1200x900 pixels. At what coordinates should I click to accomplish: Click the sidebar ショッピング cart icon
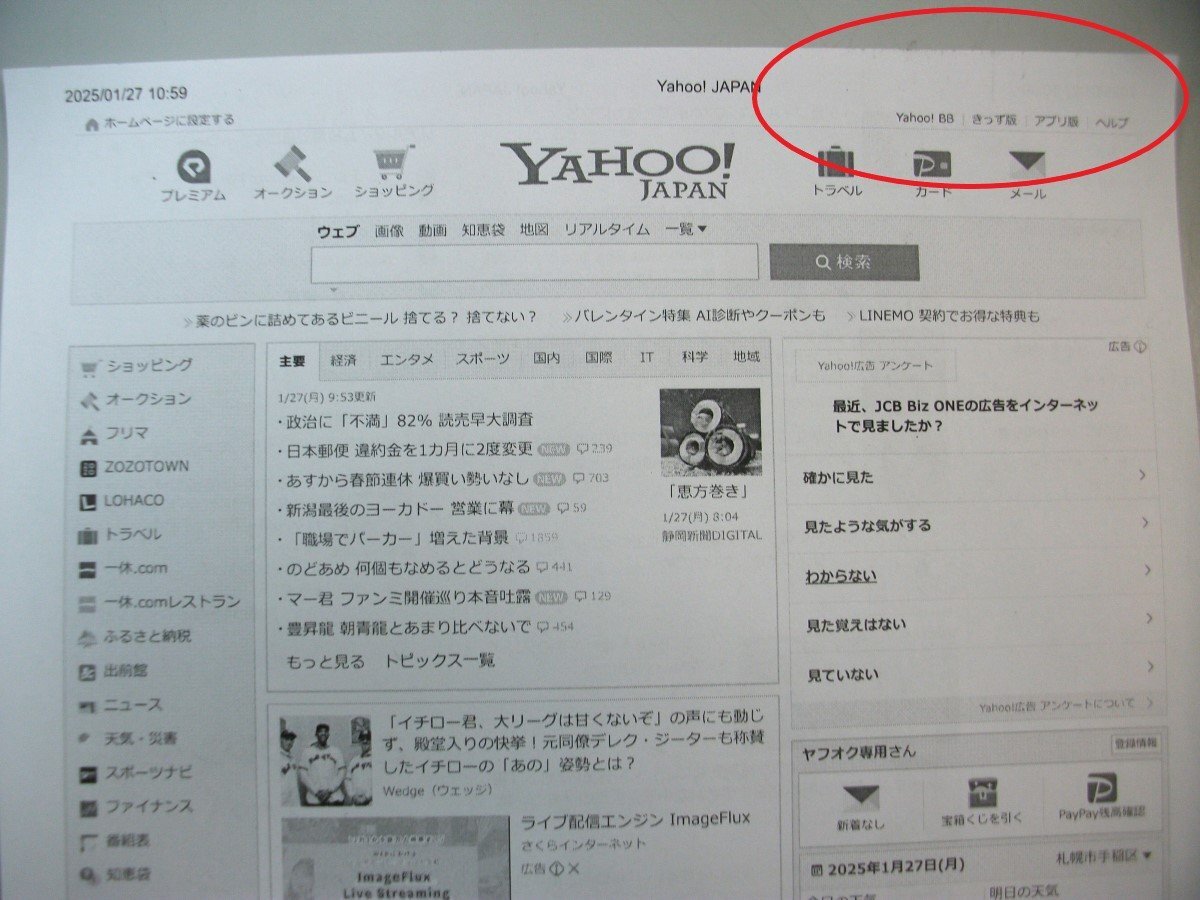click(91, 367)
